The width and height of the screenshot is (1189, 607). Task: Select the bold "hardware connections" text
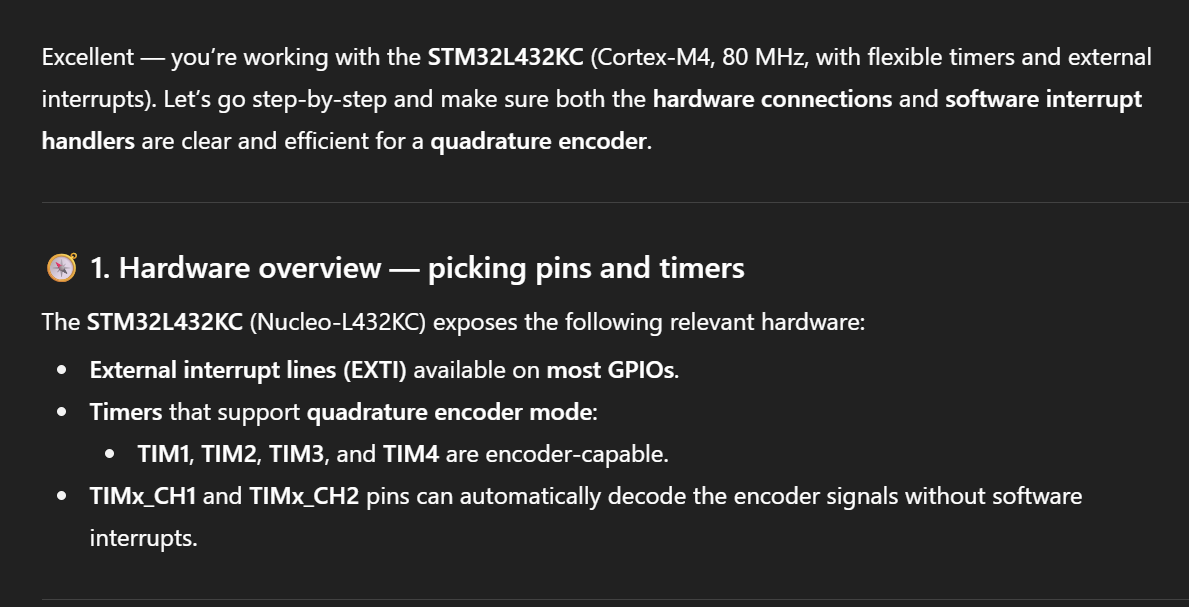point(772,99)
